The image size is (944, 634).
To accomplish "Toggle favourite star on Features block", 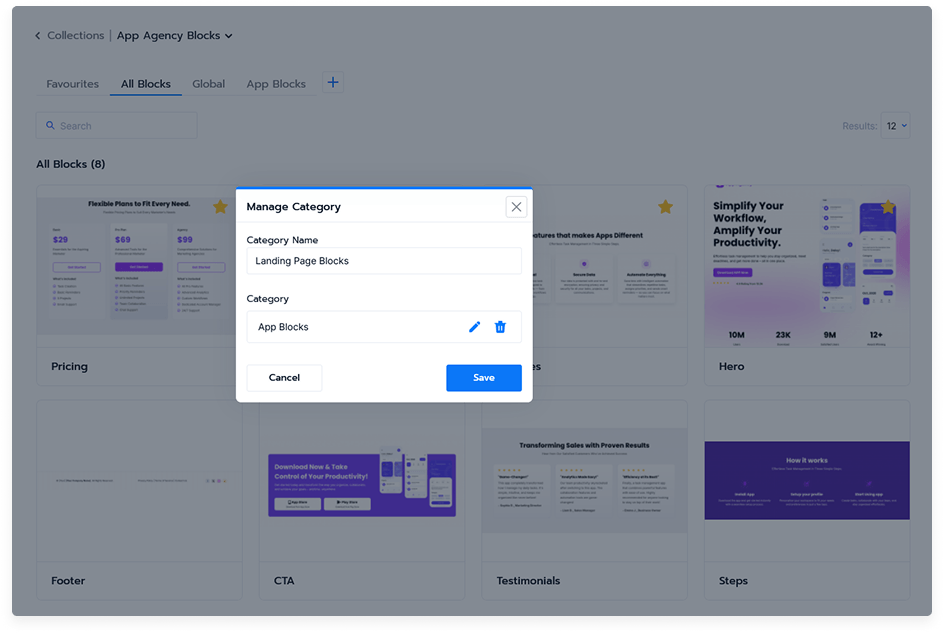I will pyautogui.click(x=665, y=207).
